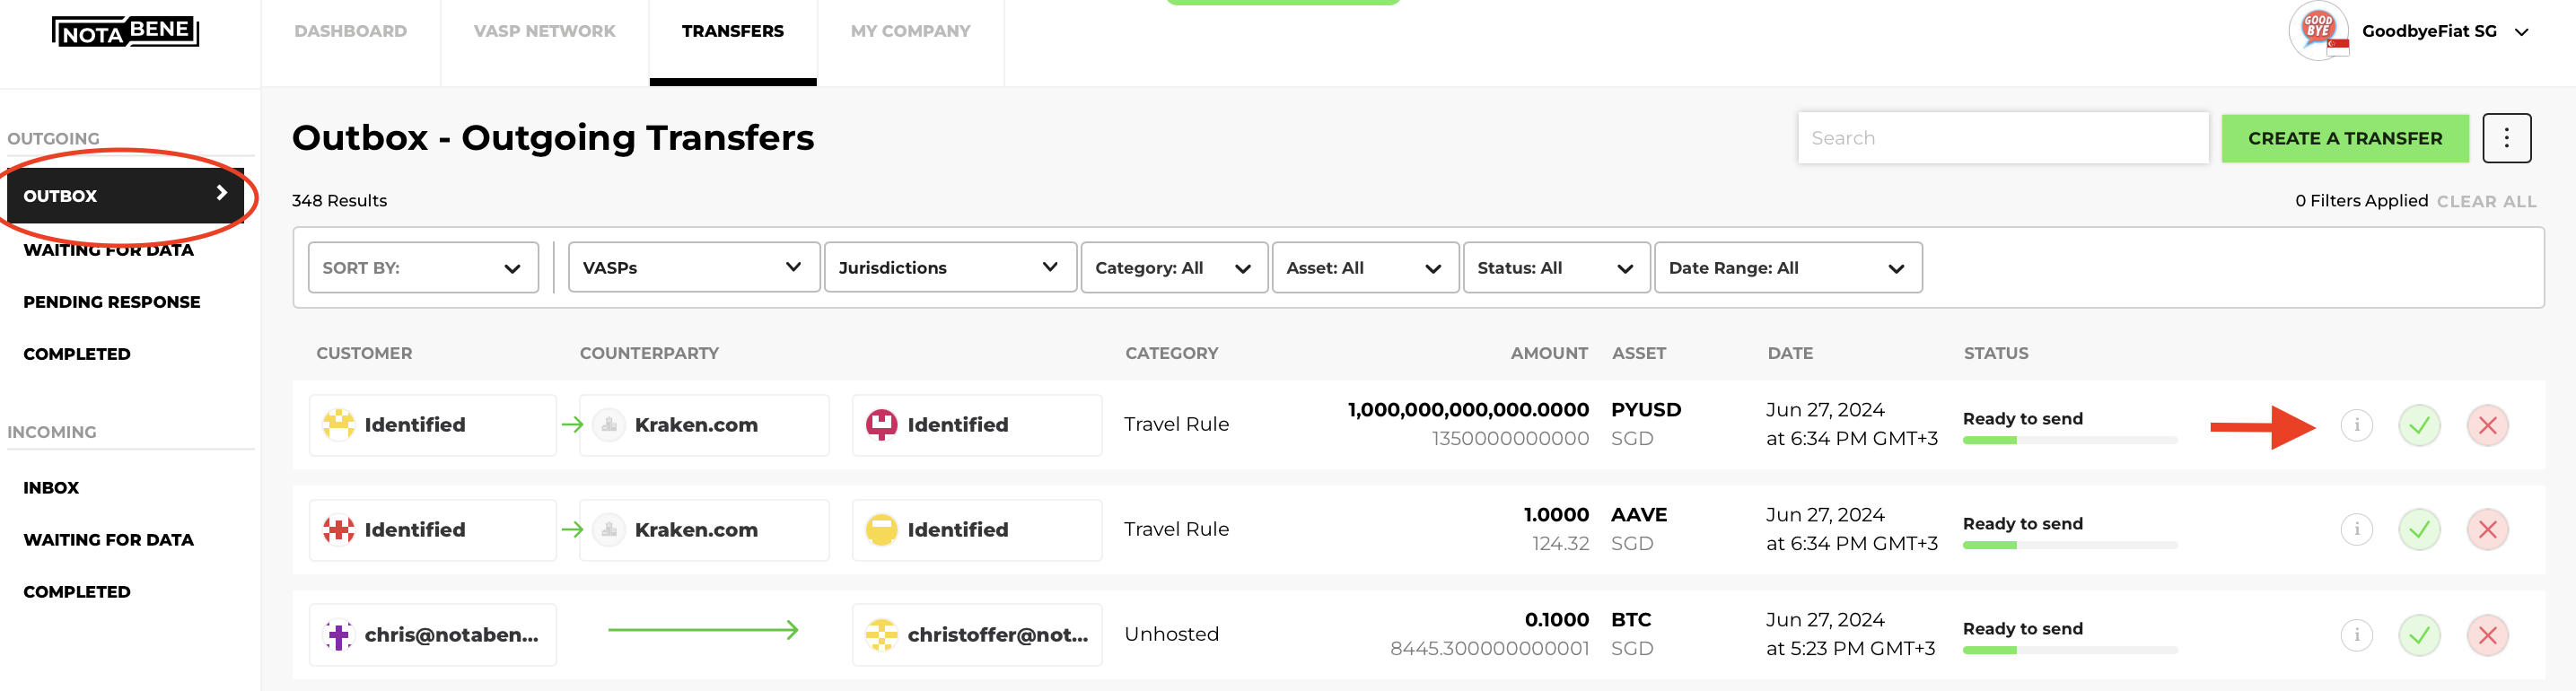Open the VASP Network tab

click(544, 31)
